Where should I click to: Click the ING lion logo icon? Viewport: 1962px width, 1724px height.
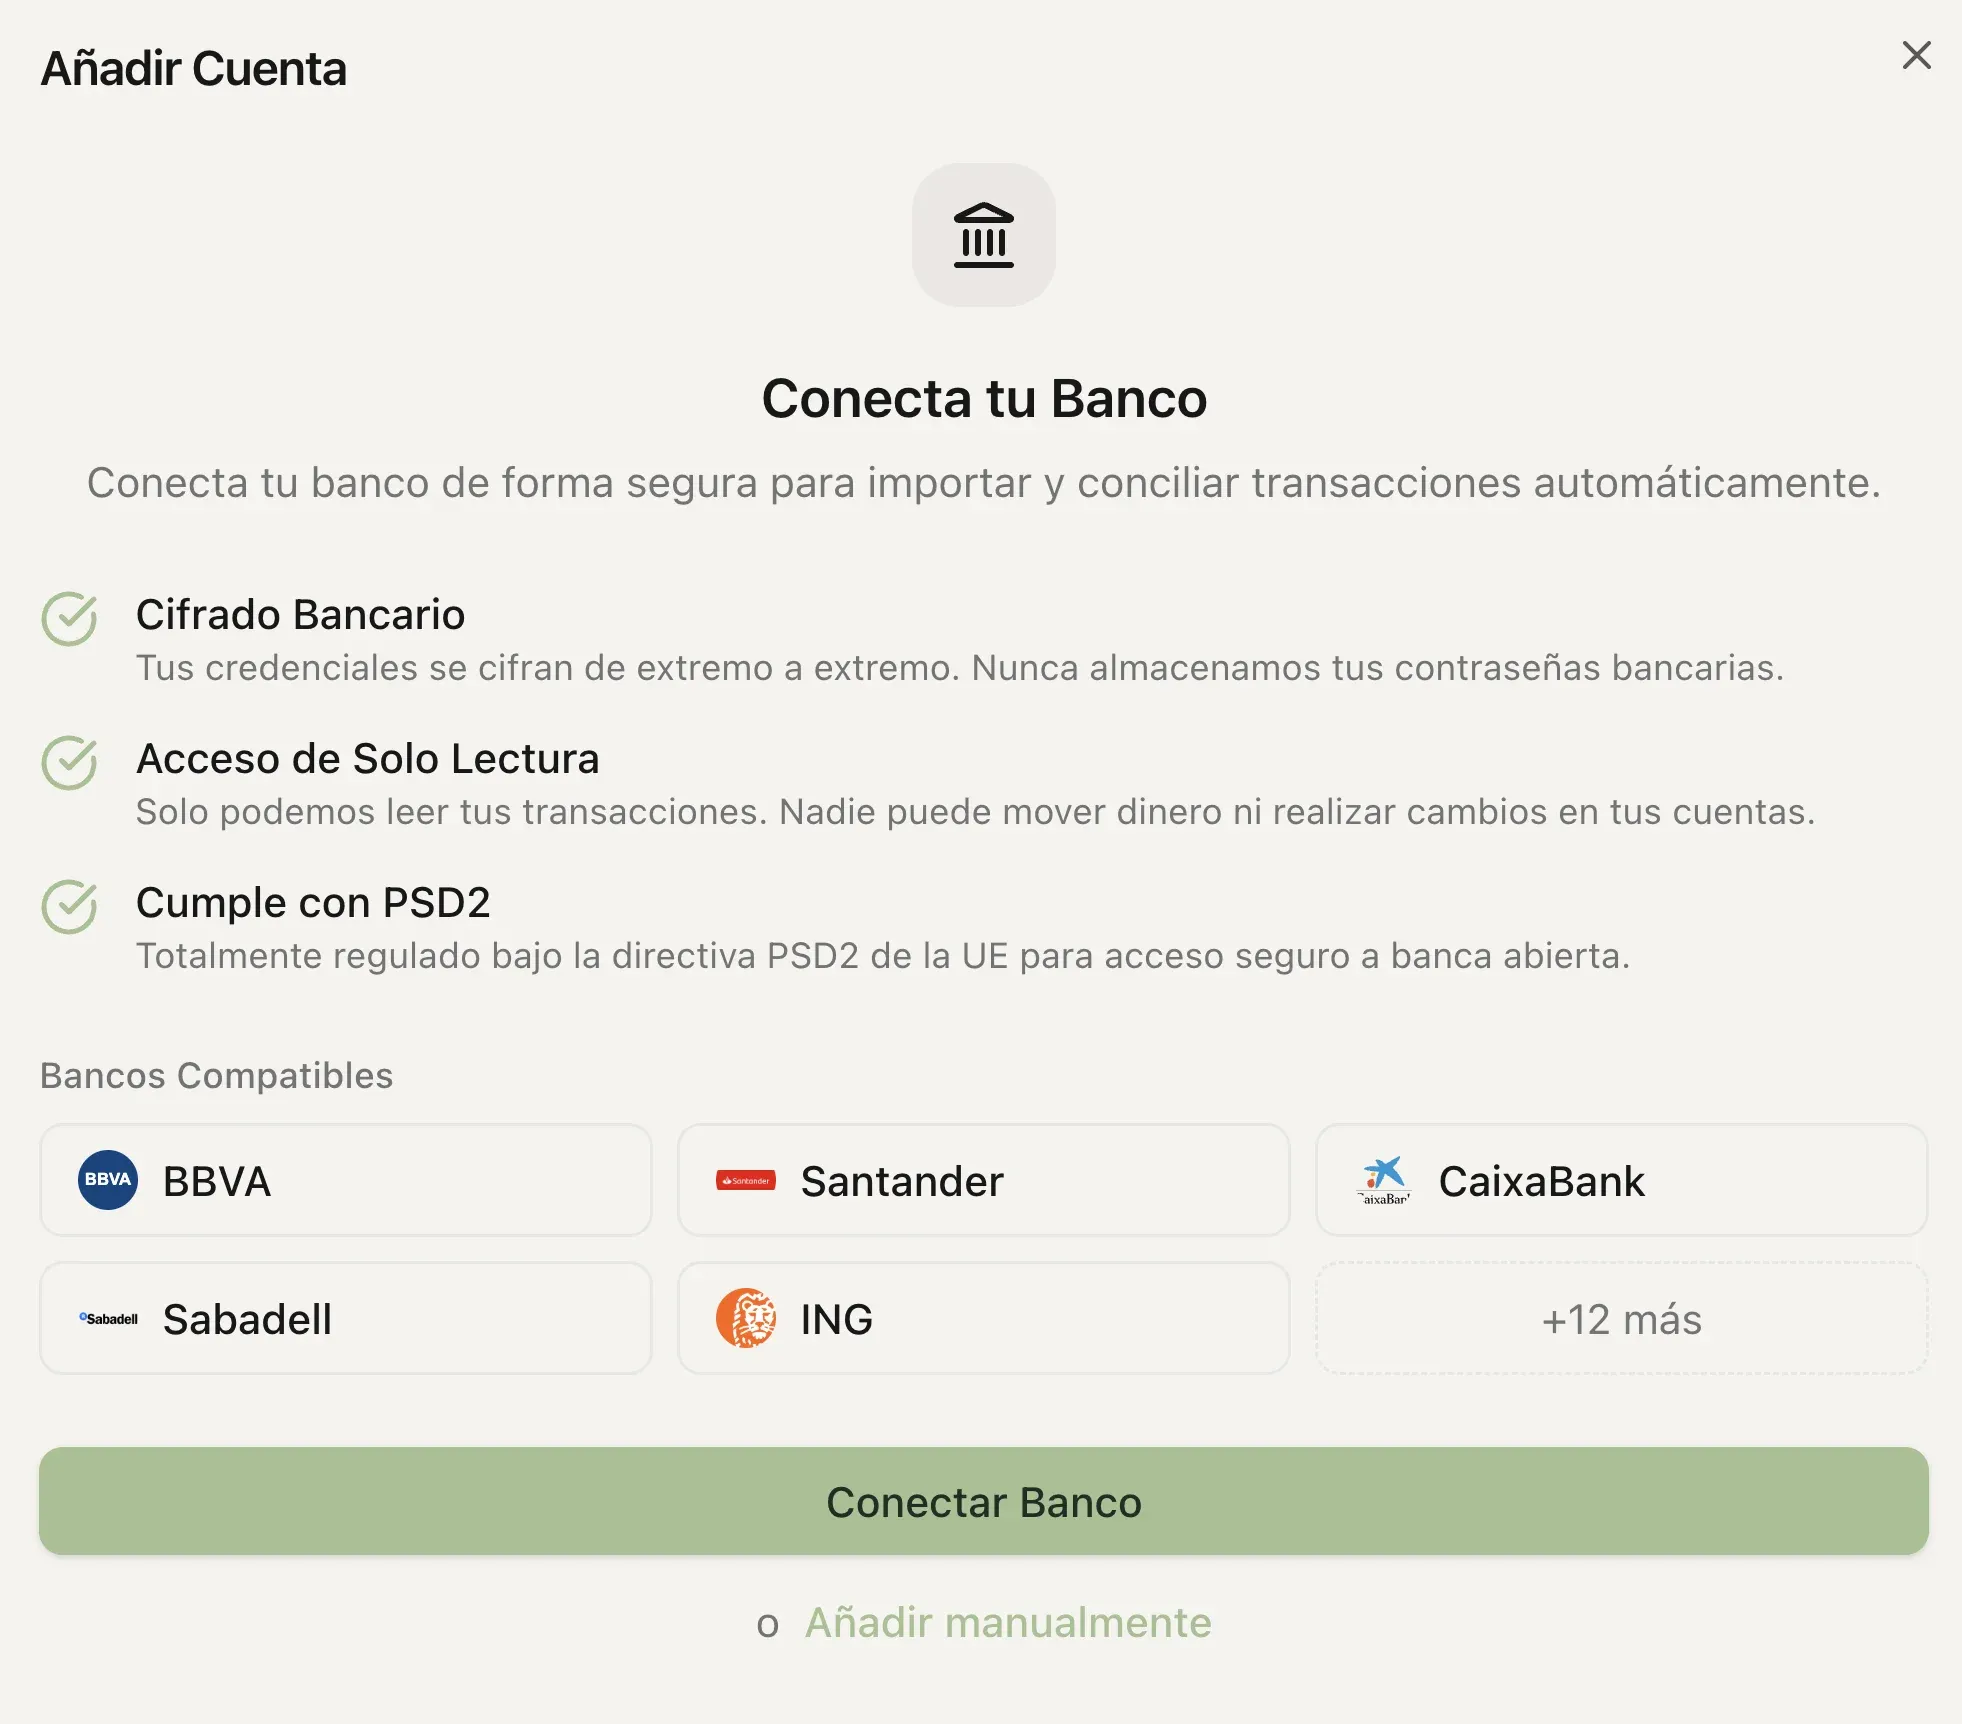coord(747,1318)
